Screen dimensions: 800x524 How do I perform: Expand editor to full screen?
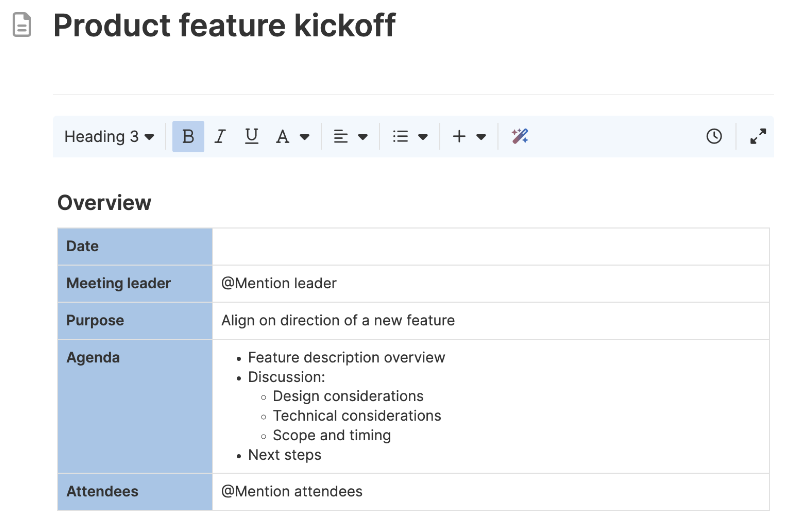pos(758,137)
